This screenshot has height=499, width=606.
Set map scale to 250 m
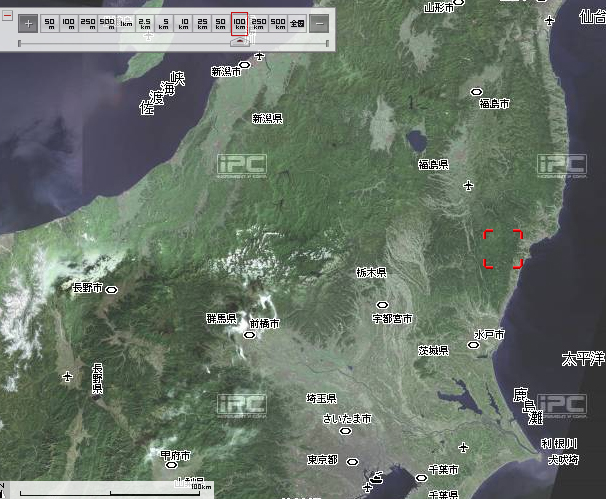pos(87,23)
